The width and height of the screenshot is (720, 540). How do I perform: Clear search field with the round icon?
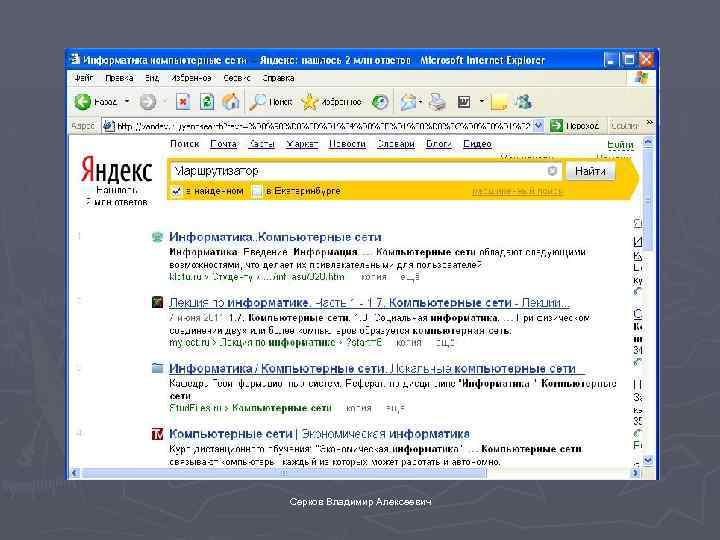pyautogui.click(x=552, y=171)
